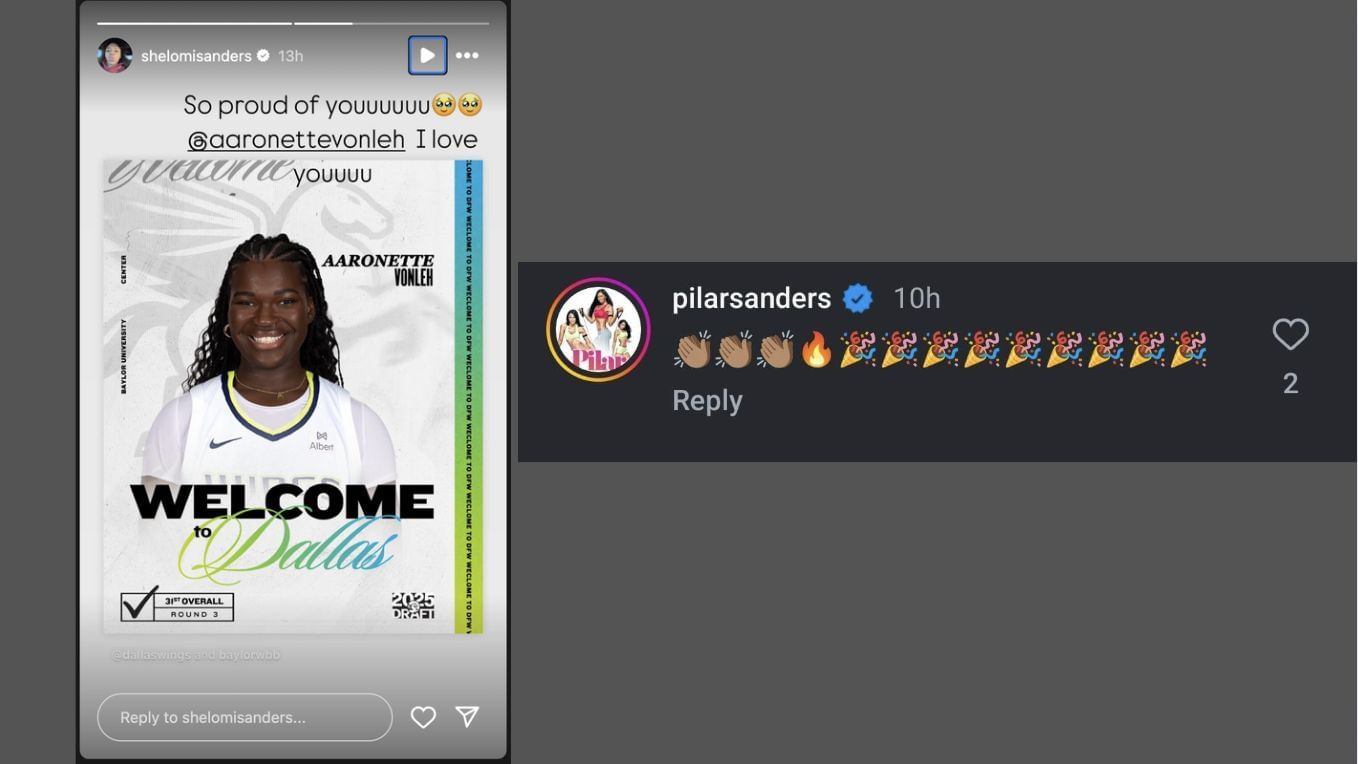The height and width of the screenshot is (764, 1358).
Task: Jump to the last story progress segment
Action: (x=391, y=23)
